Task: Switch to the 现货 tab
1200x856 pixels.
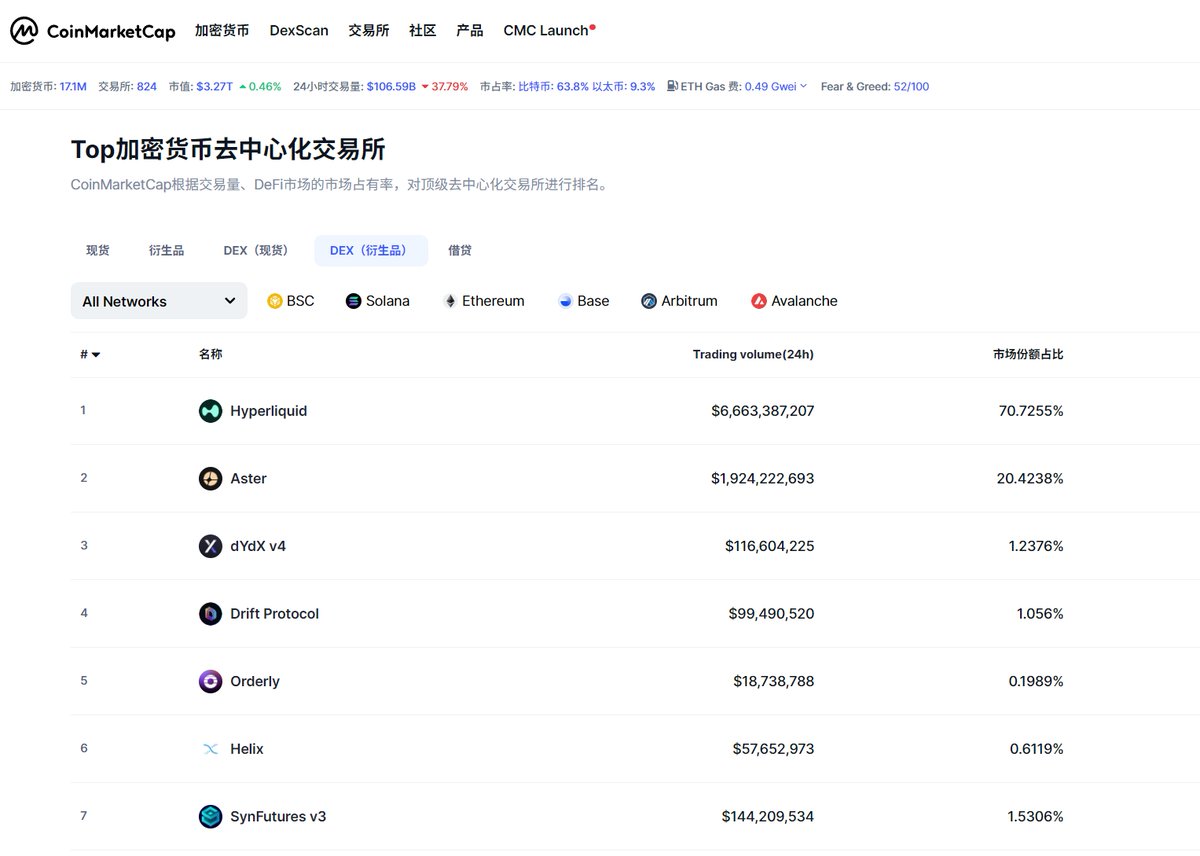Action: (x=98, y=251)
